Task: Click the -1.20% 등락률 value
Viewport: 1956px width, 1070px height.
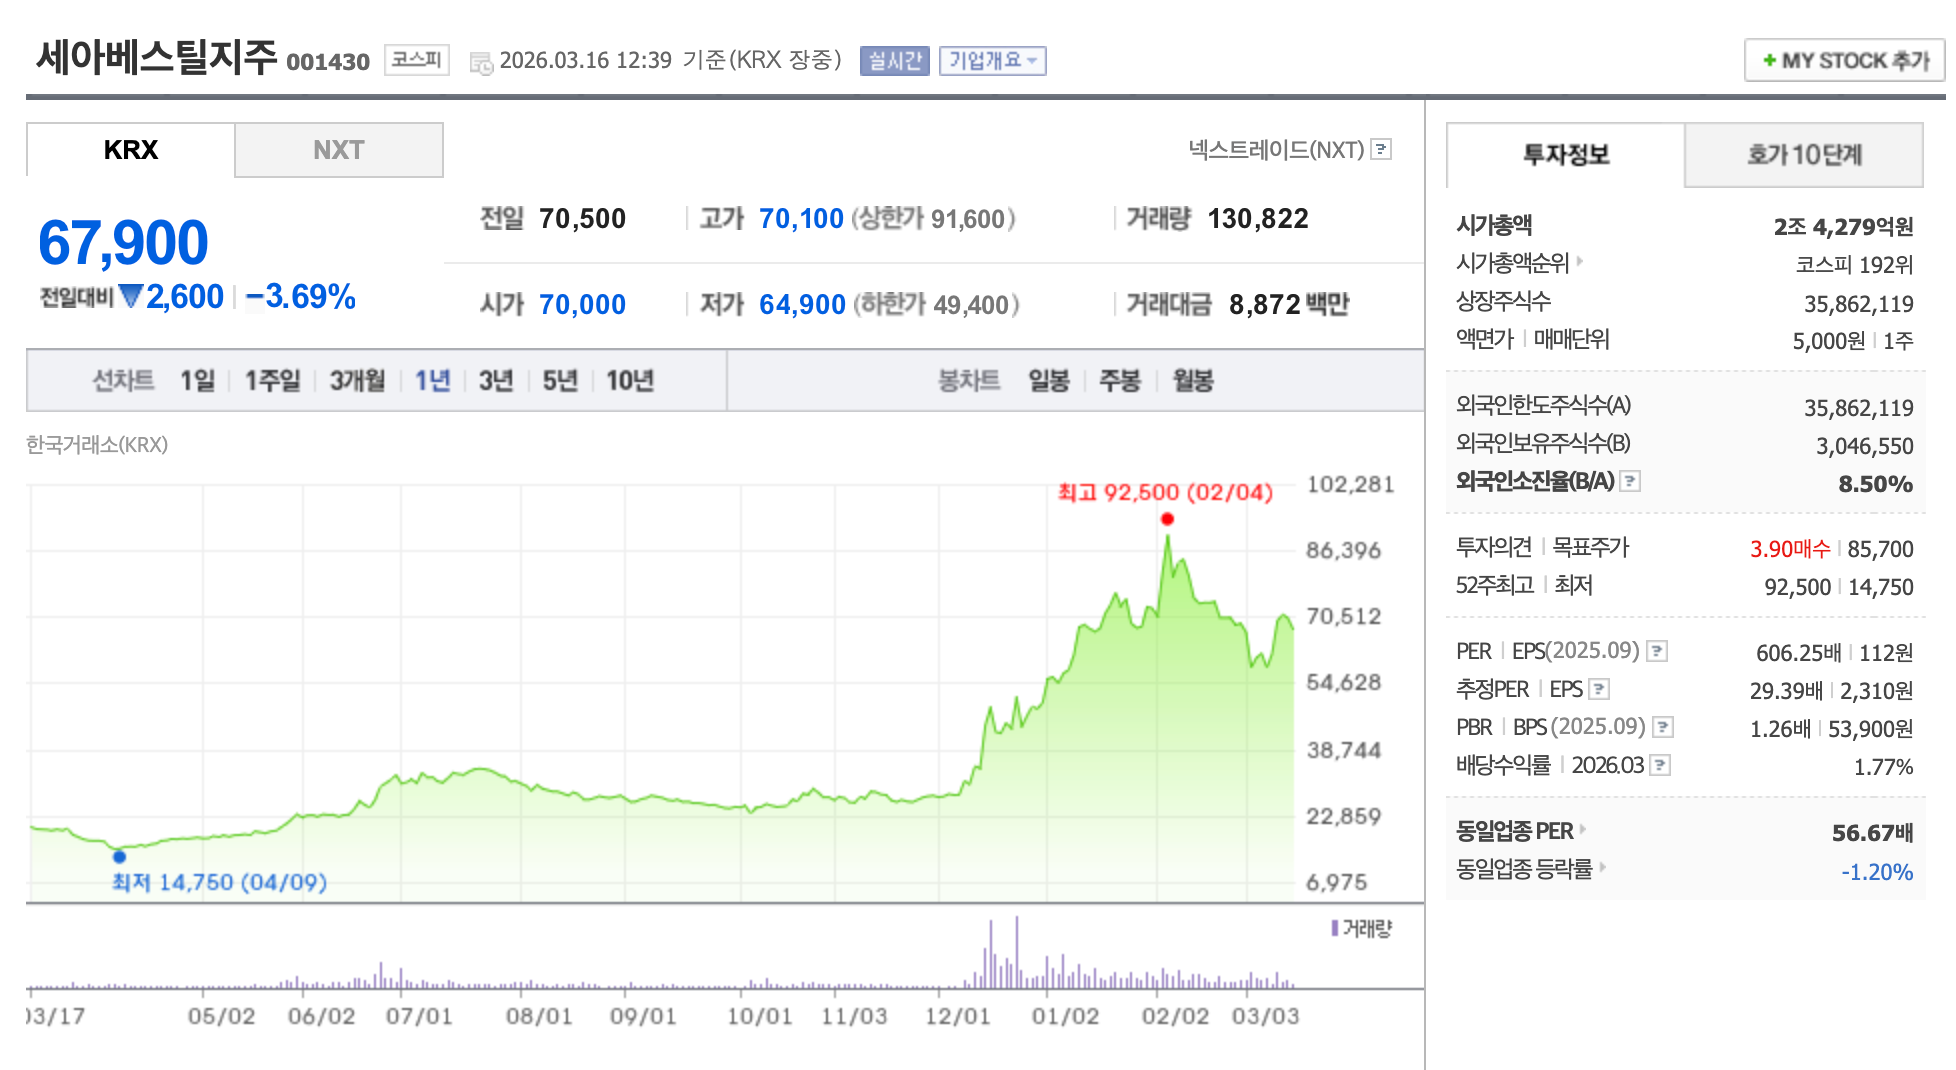Action: (x=1877, y=872)
